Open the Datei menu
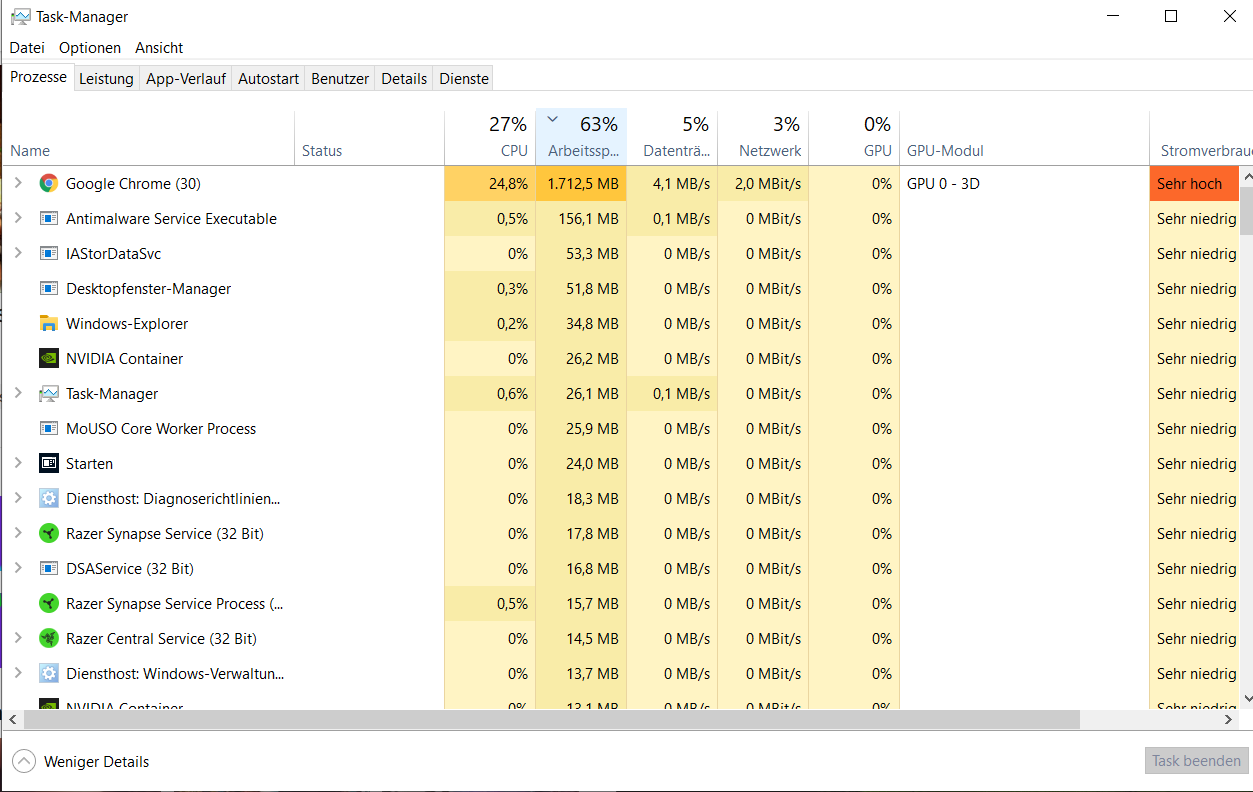 coord(27,48)
